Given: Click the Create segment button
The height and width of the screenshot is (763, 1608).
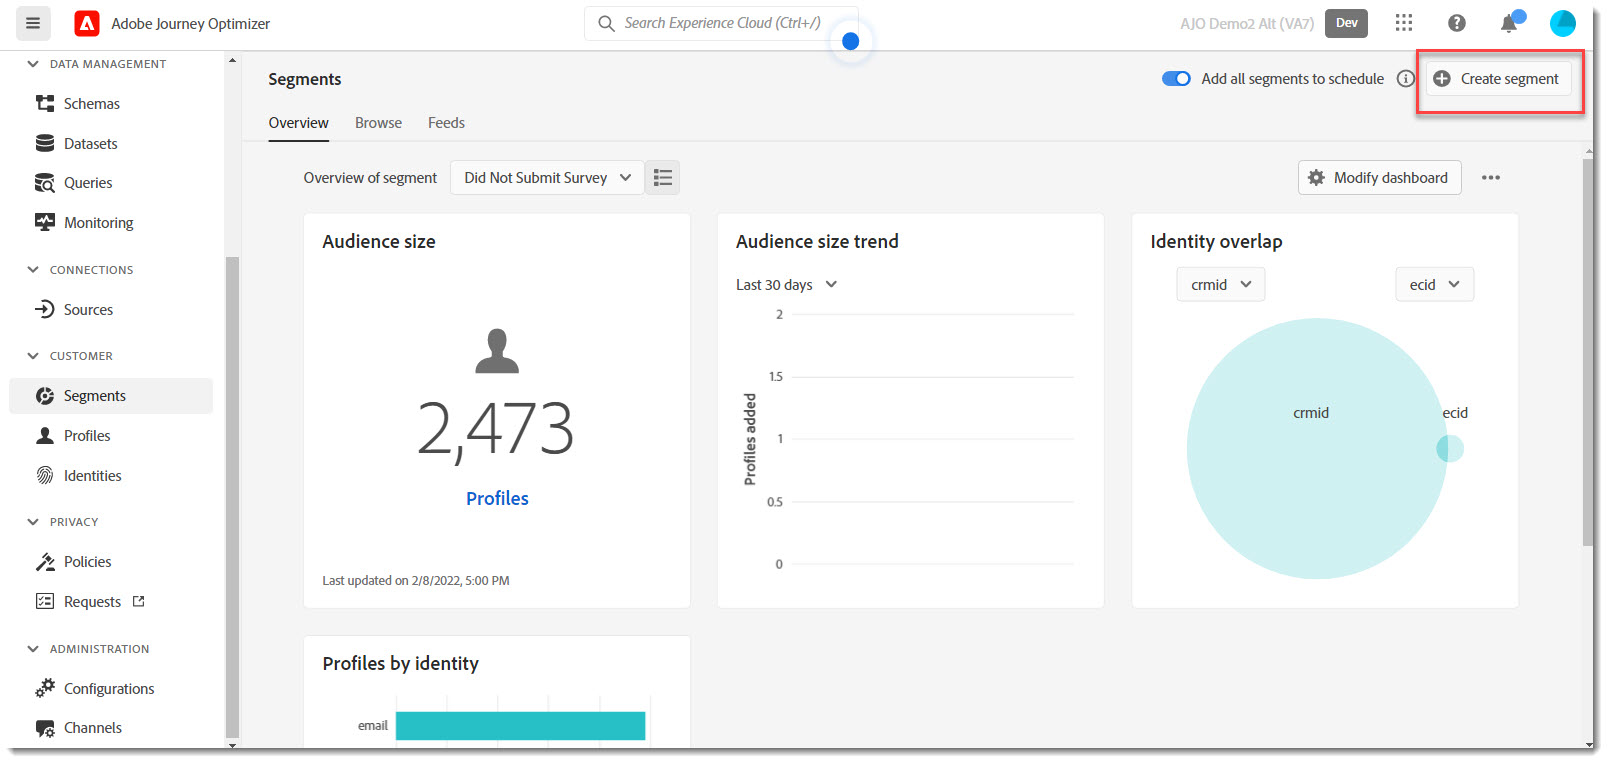Looking at the screenshot, I should coord(1499,79).
